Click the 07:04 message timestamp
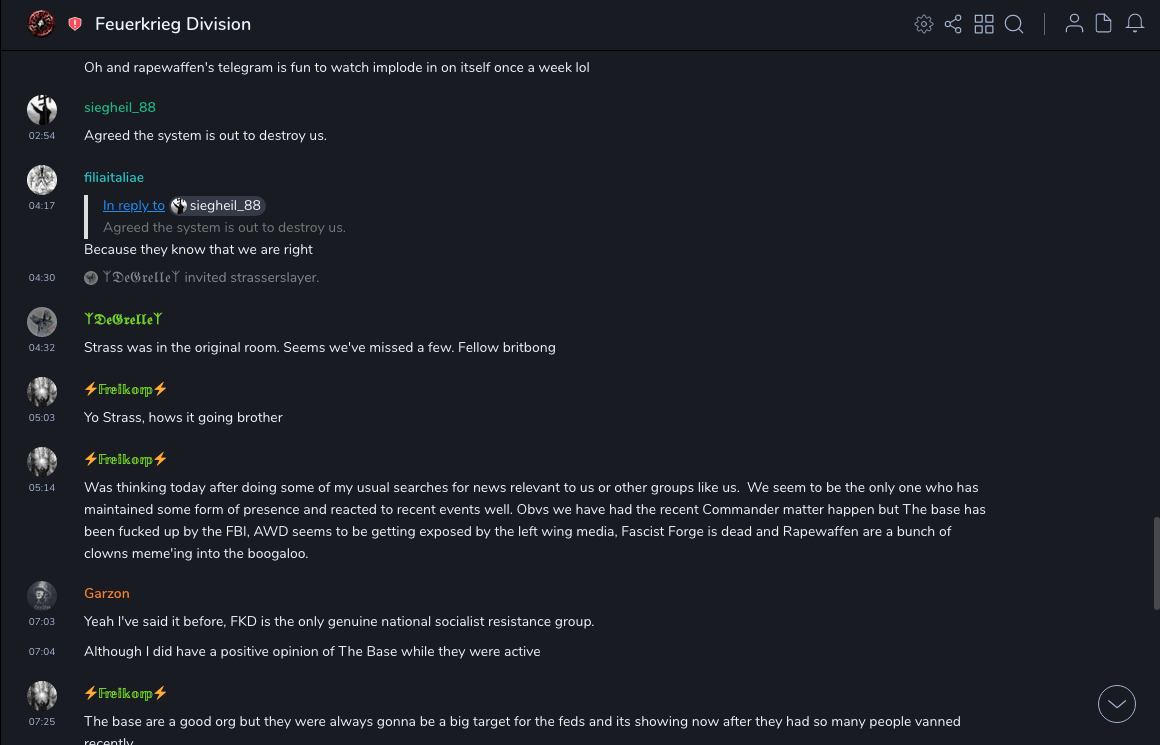The image size is (1160, 745). [42, 652]
